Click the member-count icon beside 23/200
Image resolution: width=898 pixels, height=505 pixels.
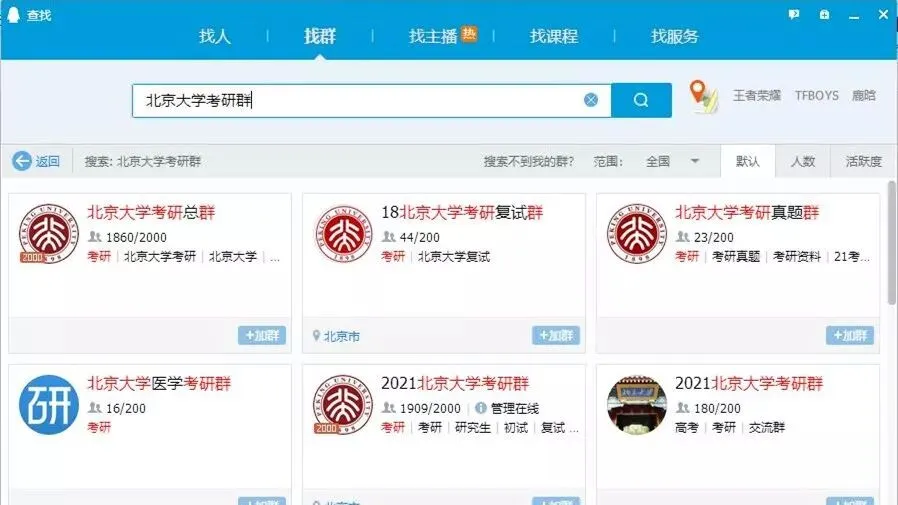[683, 236]
